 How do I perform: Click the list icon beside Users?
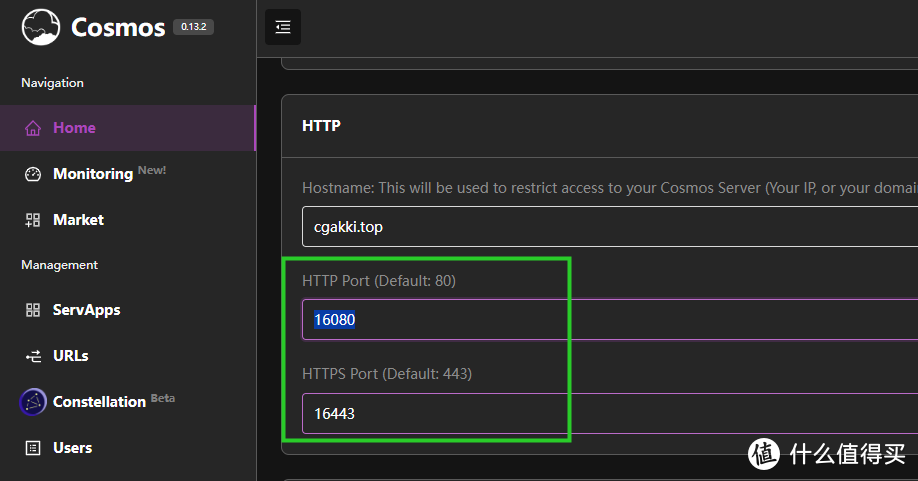pyautogui.click(x=33, y=448)
